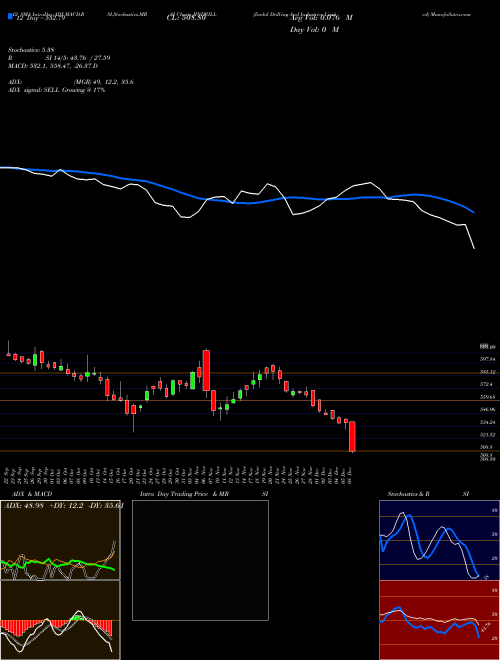This screenshot has height=660, width=500.
Task: Click the first date label '22 Sep'
Action: tap(8, 475)
